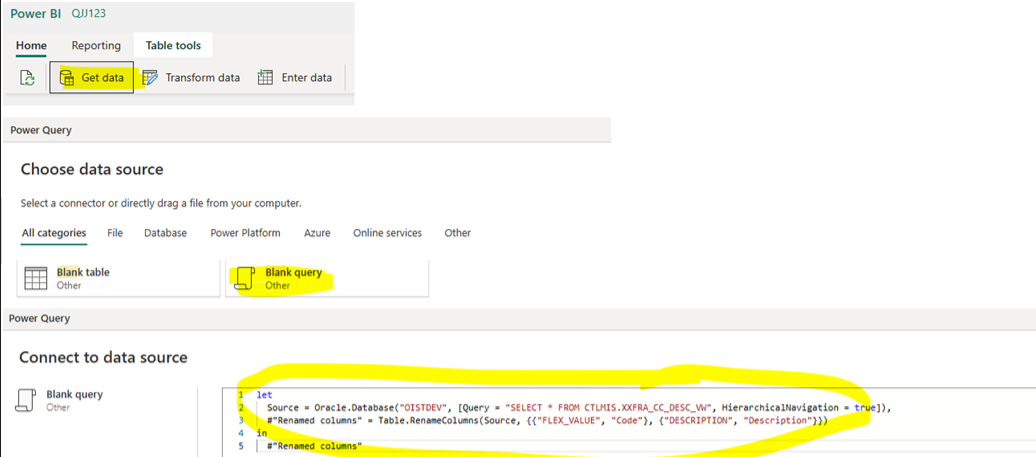1036x457 pixels.
Task: Switch to the Power Platform category tab
Action: point(245,233)
